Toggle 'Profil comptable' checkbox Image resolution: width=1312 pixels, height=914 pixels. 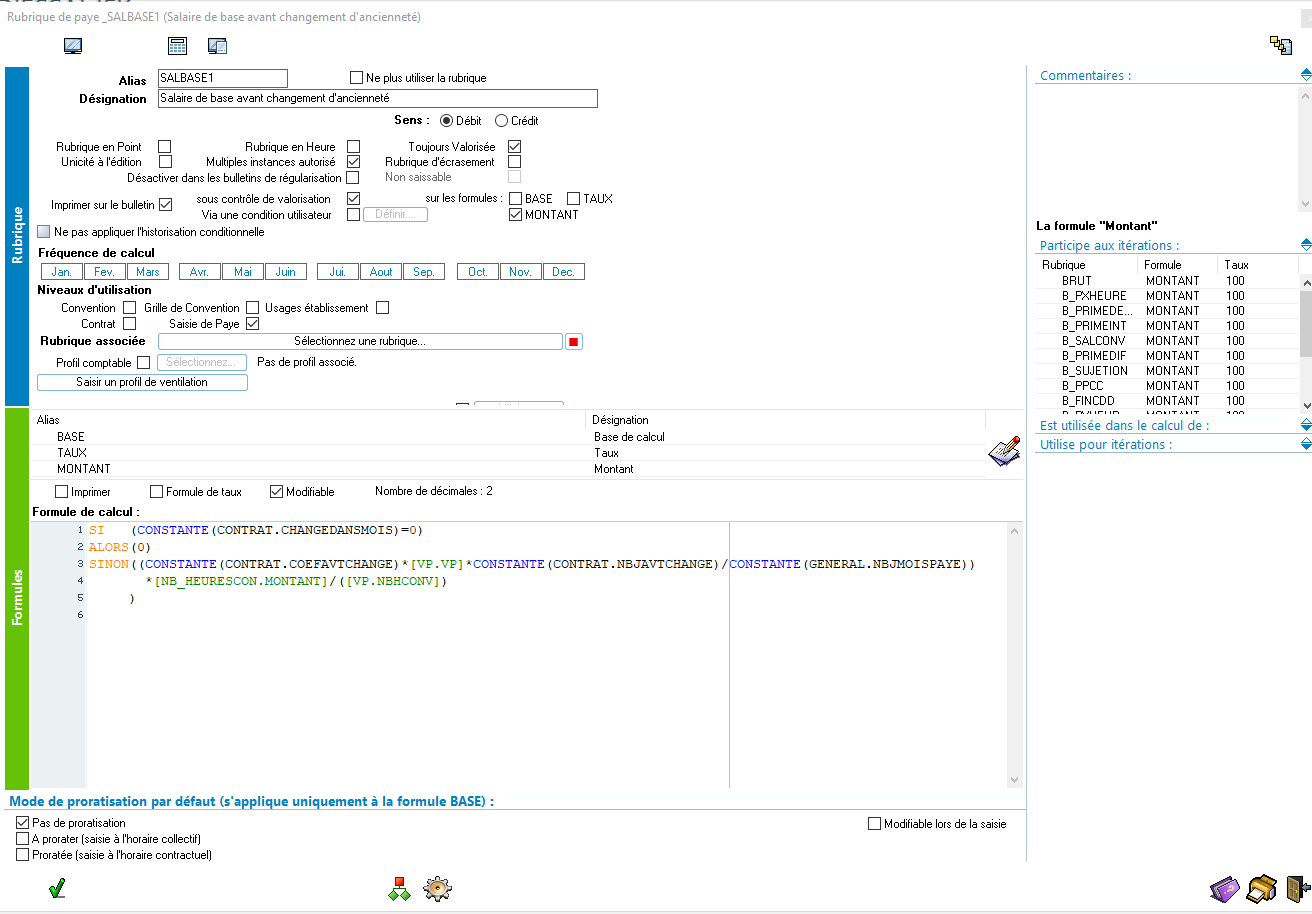[x=143, y=363]
